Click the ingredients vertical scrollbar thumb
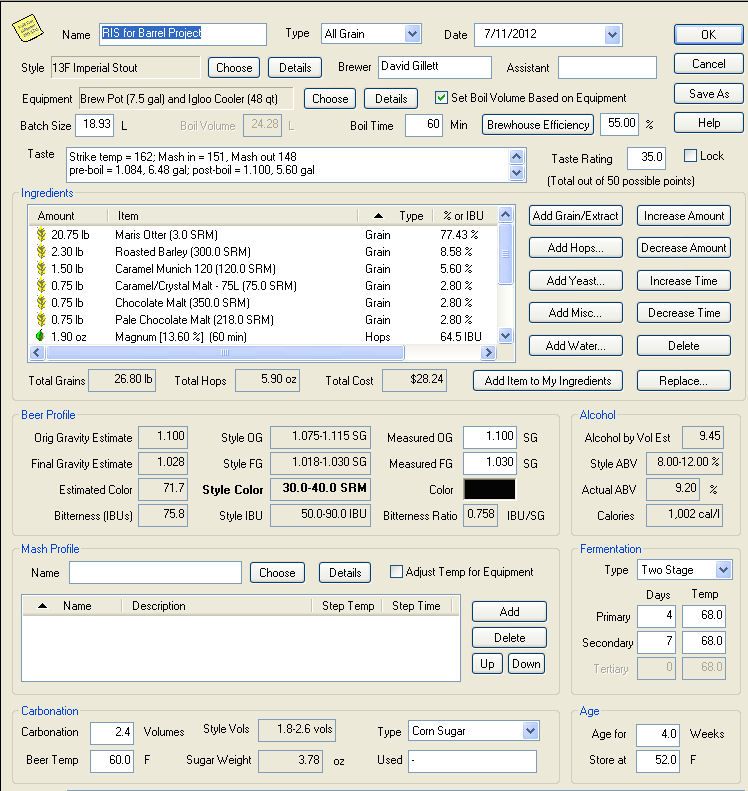This screenshot has height=791, width=748. [x=505, y=254]
